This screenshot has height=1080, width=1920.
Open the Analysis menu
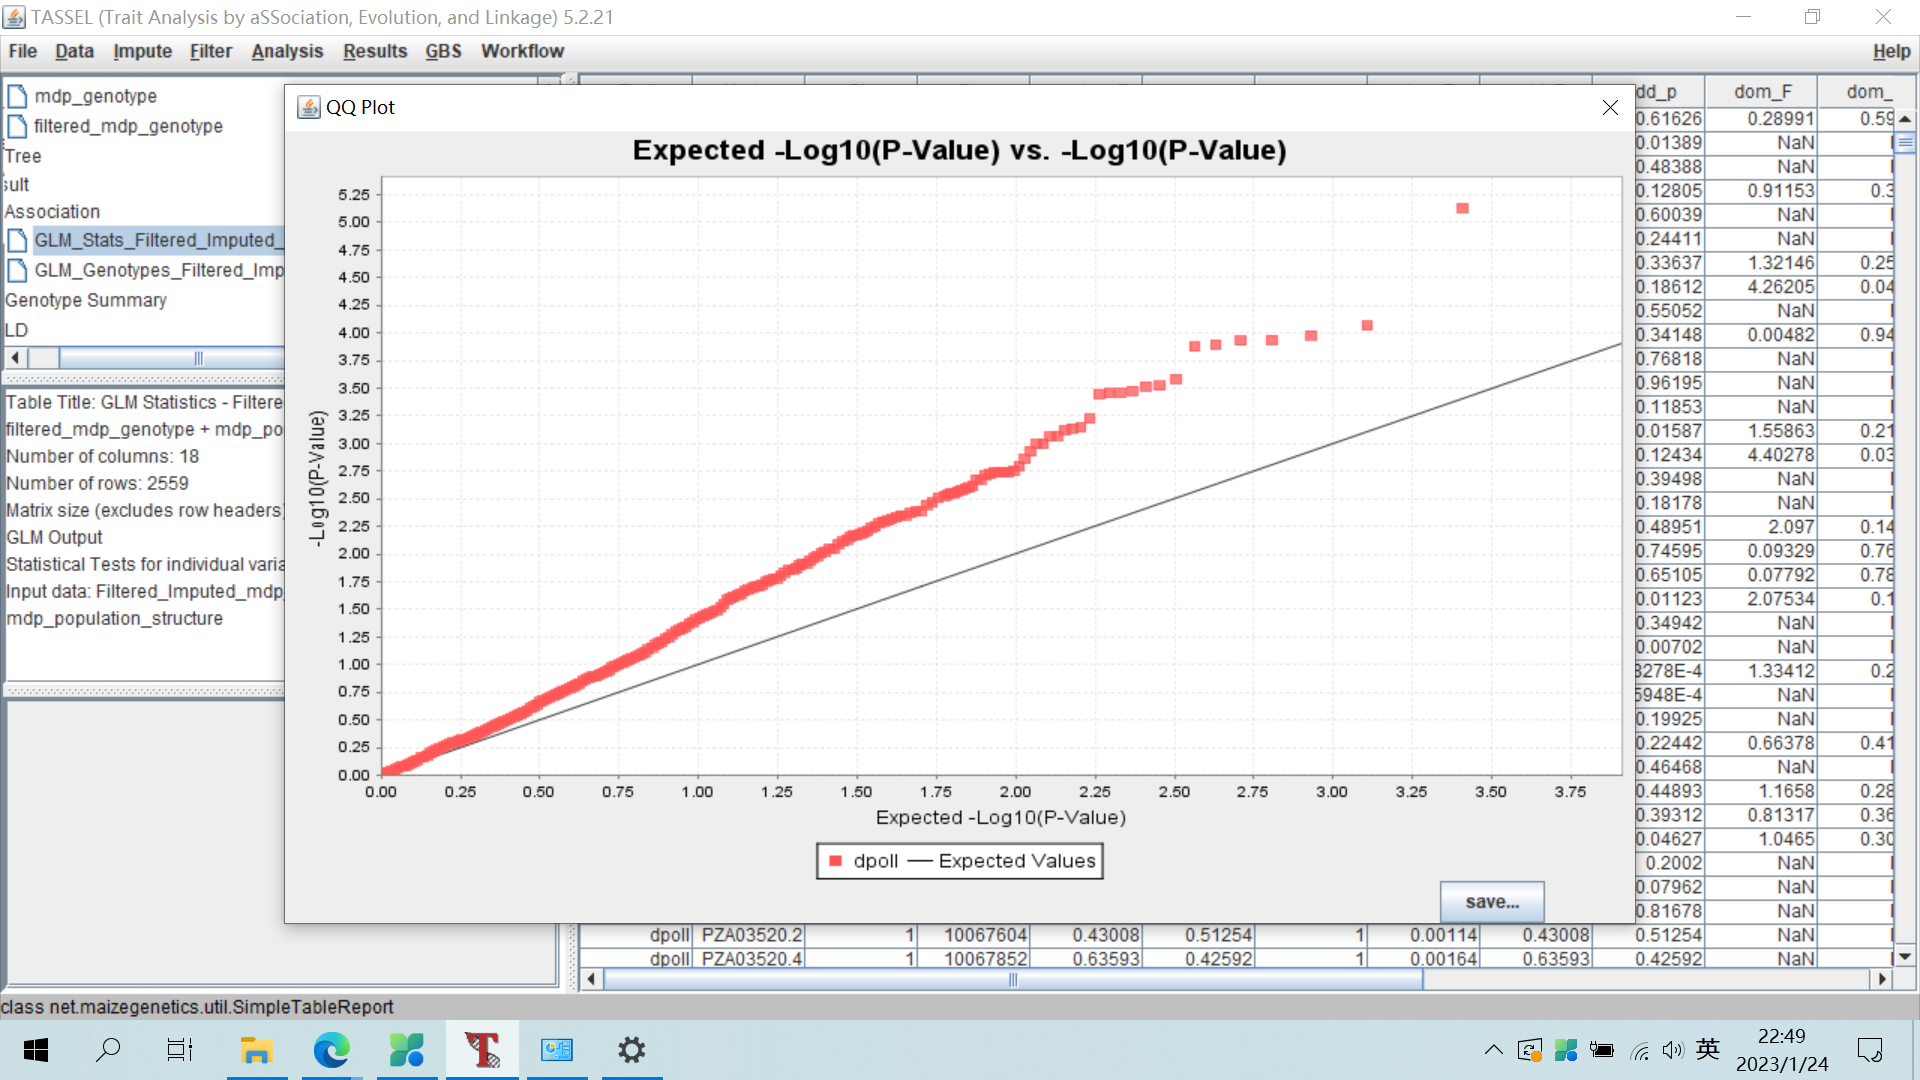tap(287, 51)
